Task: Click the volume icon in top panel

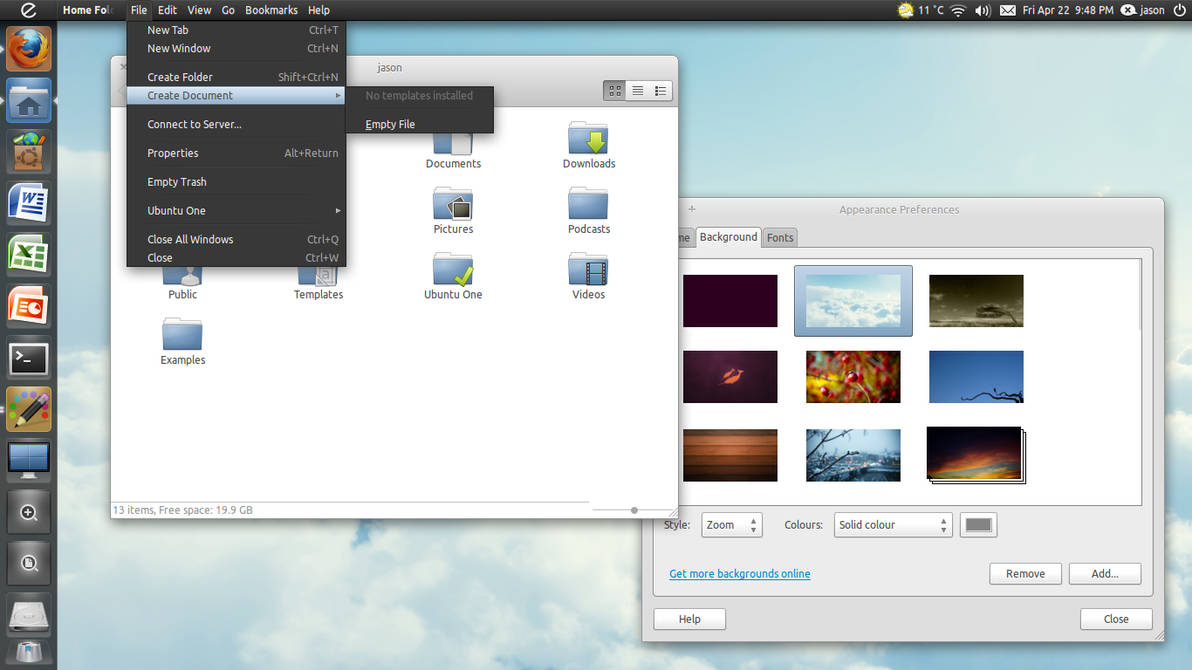Action: pos(982,10)
